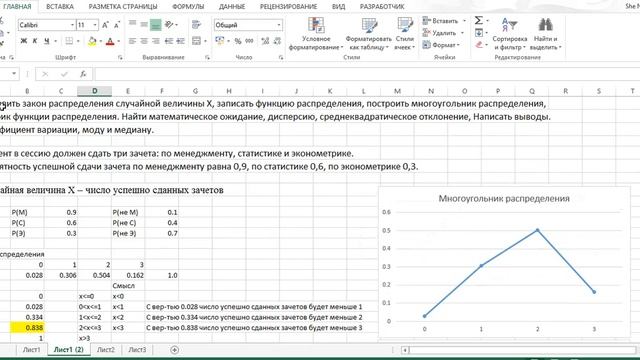Click Вставить cells button
Viewport: 640px width, 360px height.
click(440, 20)
